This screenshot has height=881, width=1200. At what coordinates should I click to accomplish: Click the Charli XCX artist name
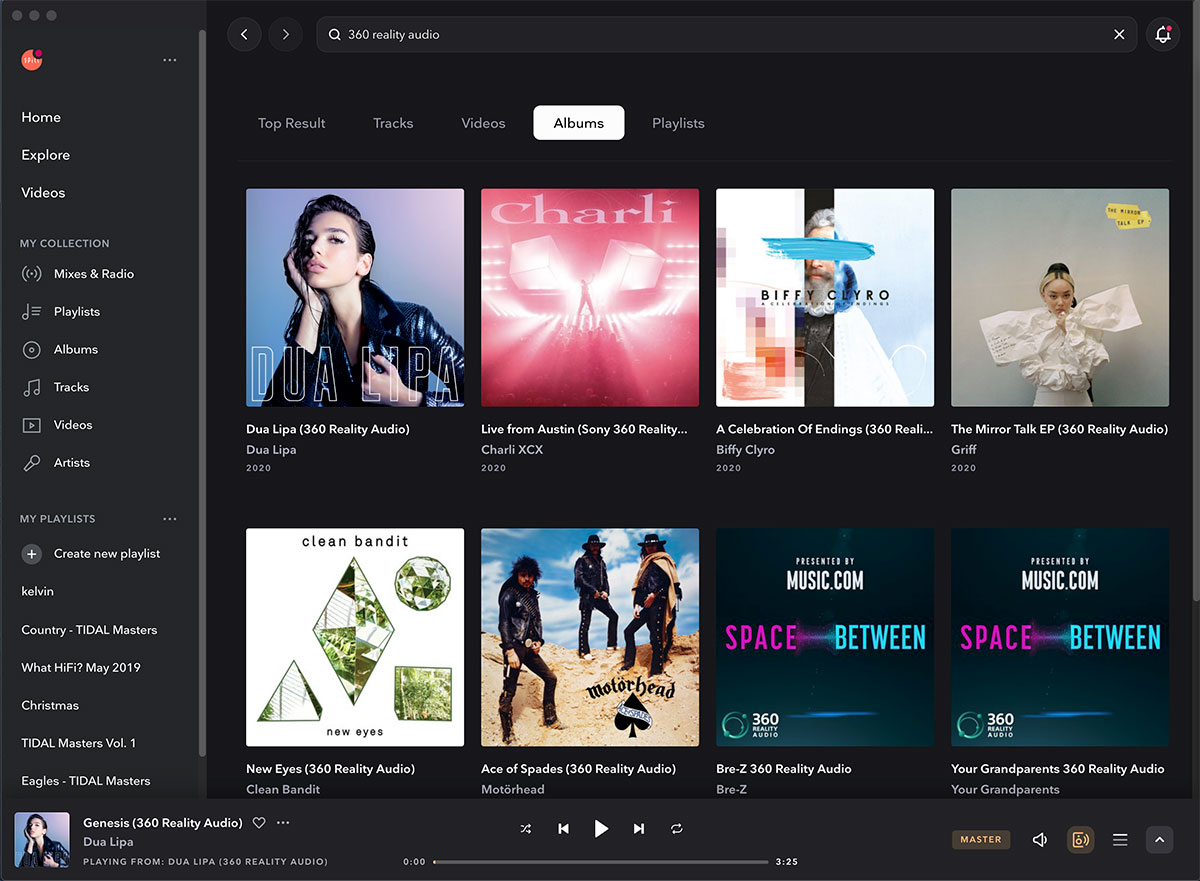(x=512, y=450)
